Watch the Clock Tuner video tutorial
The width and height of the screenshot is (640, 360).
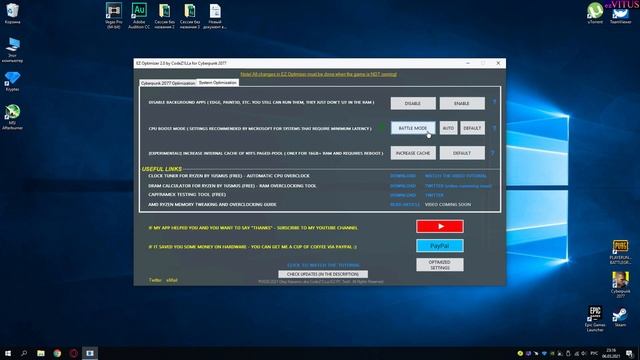pos(456,176)
